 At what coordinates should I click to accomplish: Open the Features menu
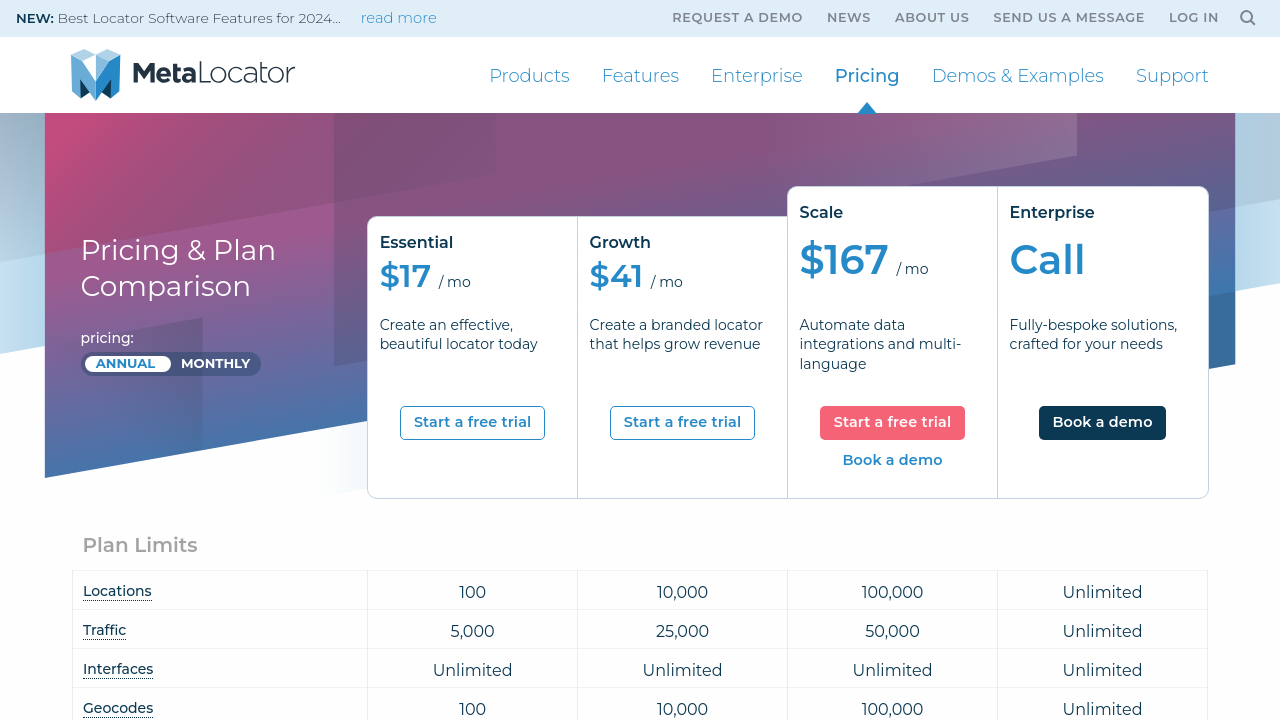640,76
